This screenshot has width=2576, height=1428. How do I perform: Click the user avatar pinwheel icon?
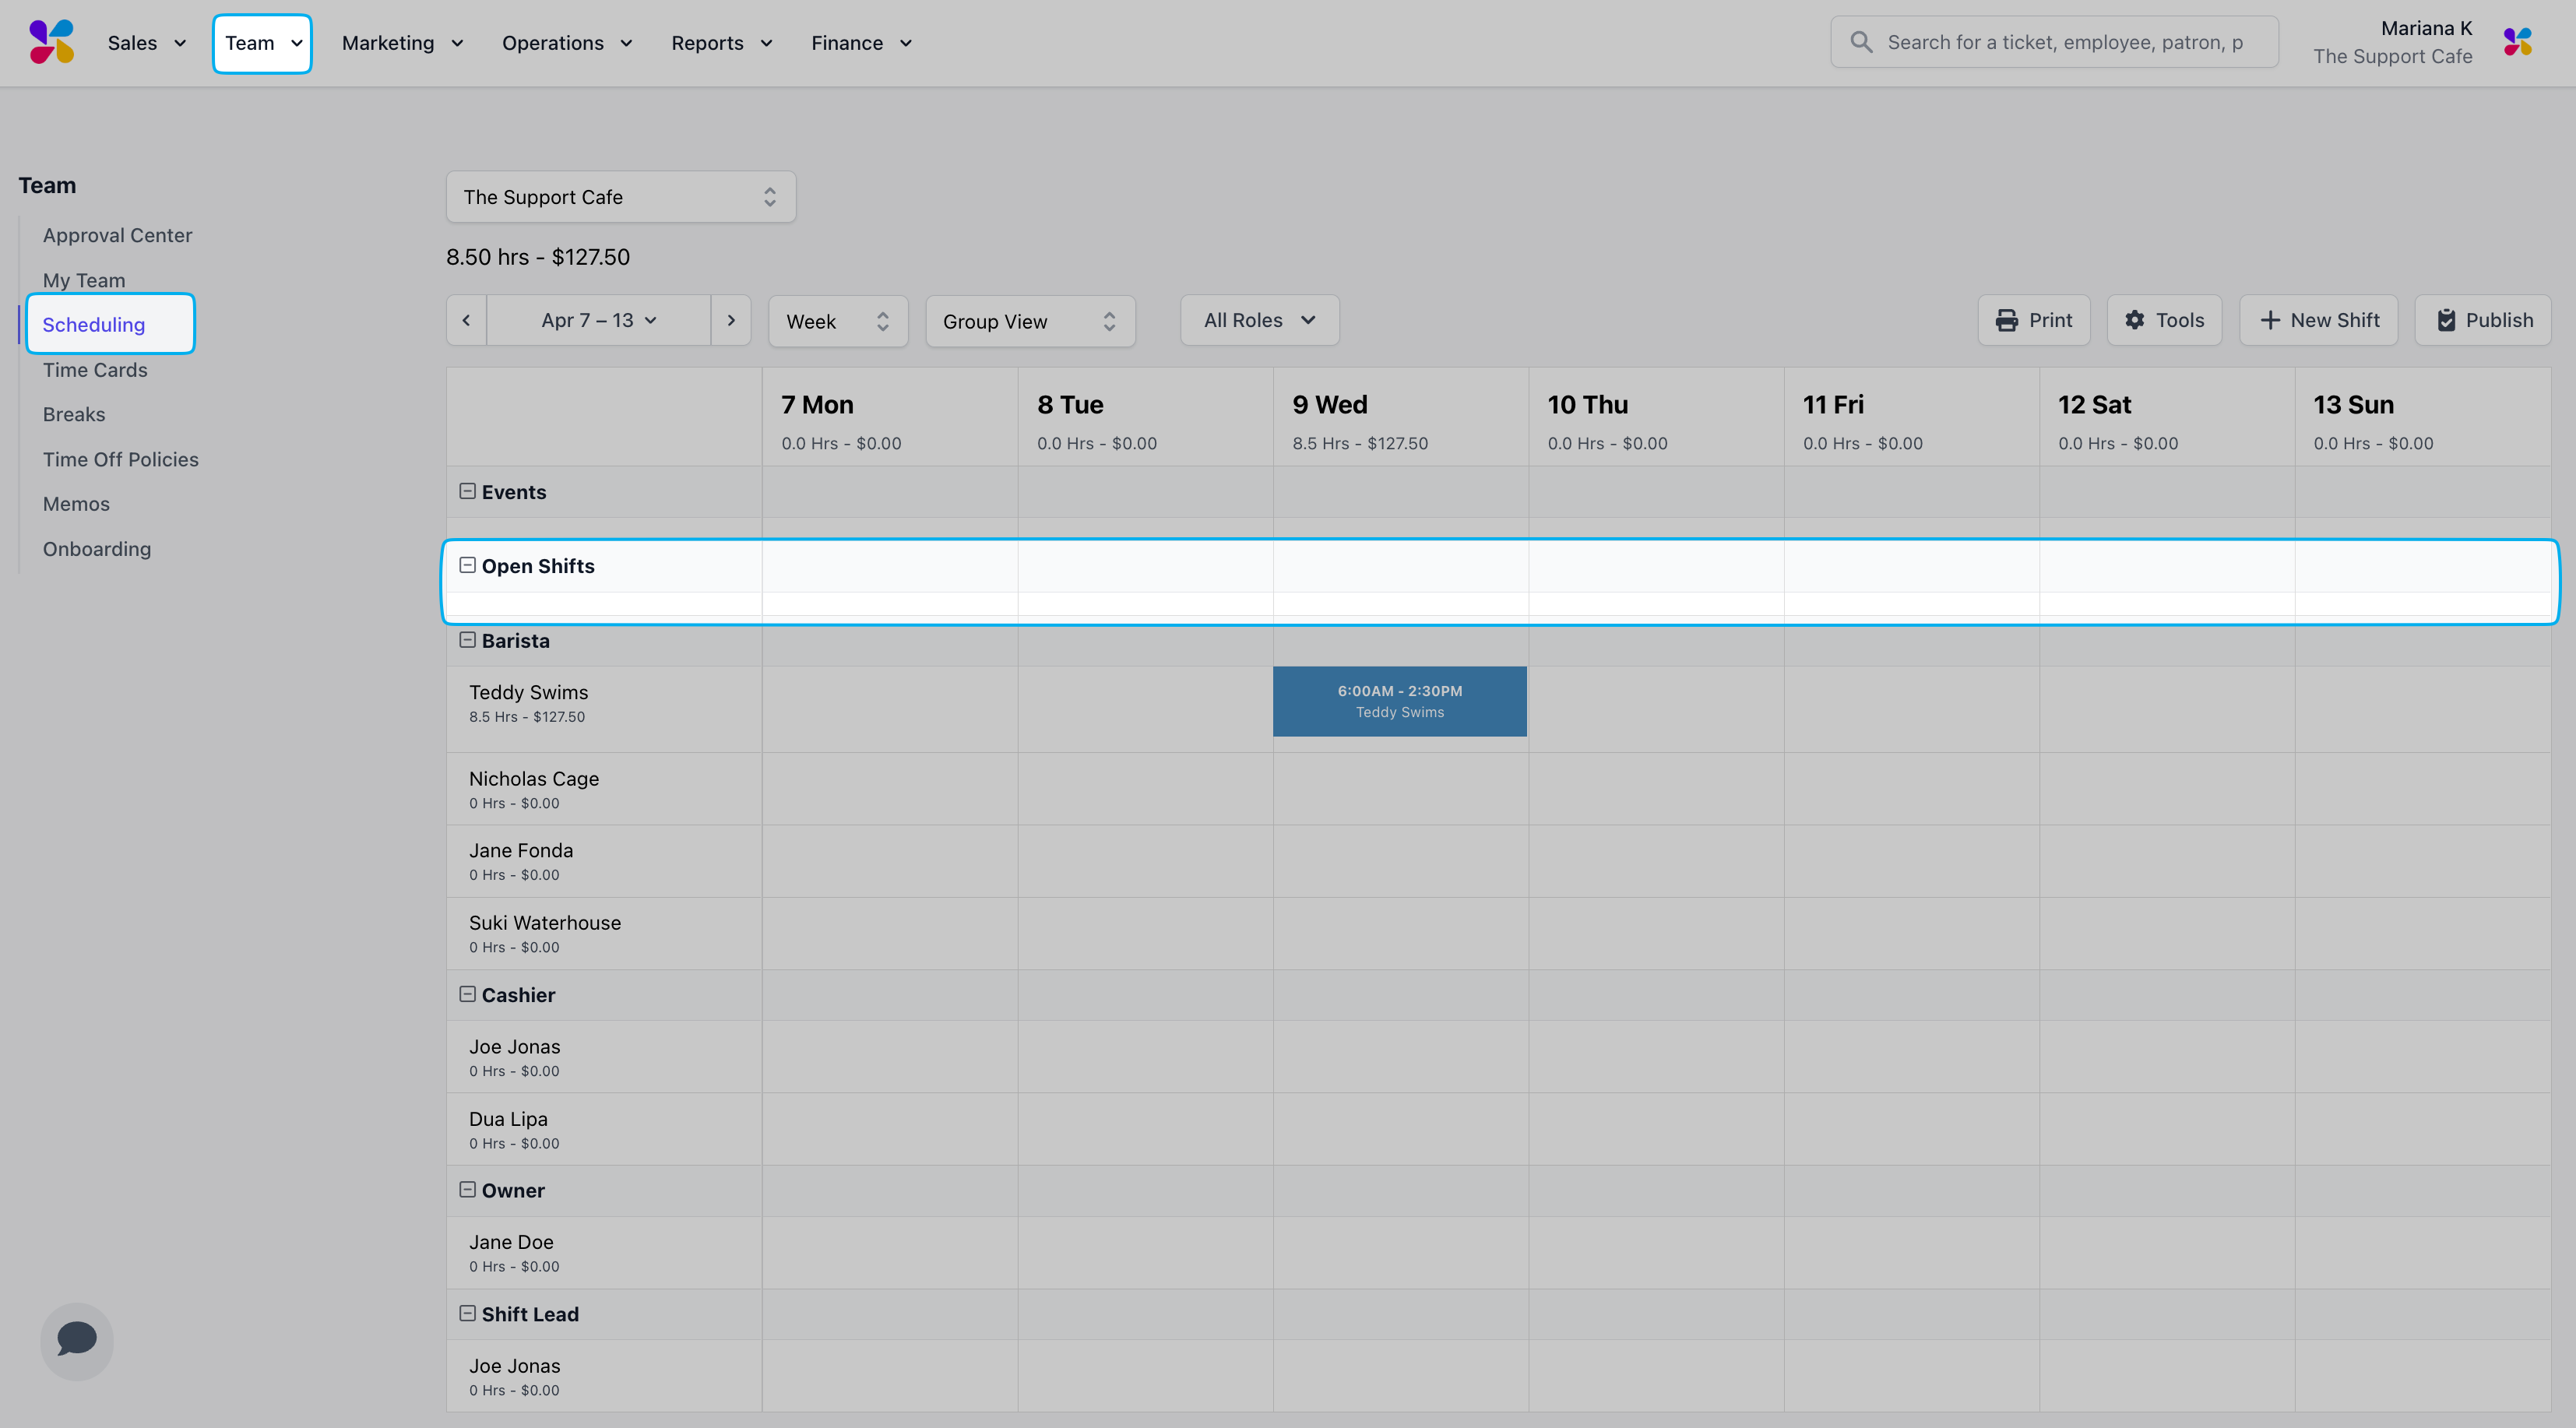pyautogui.click(x=2517, y=42)
